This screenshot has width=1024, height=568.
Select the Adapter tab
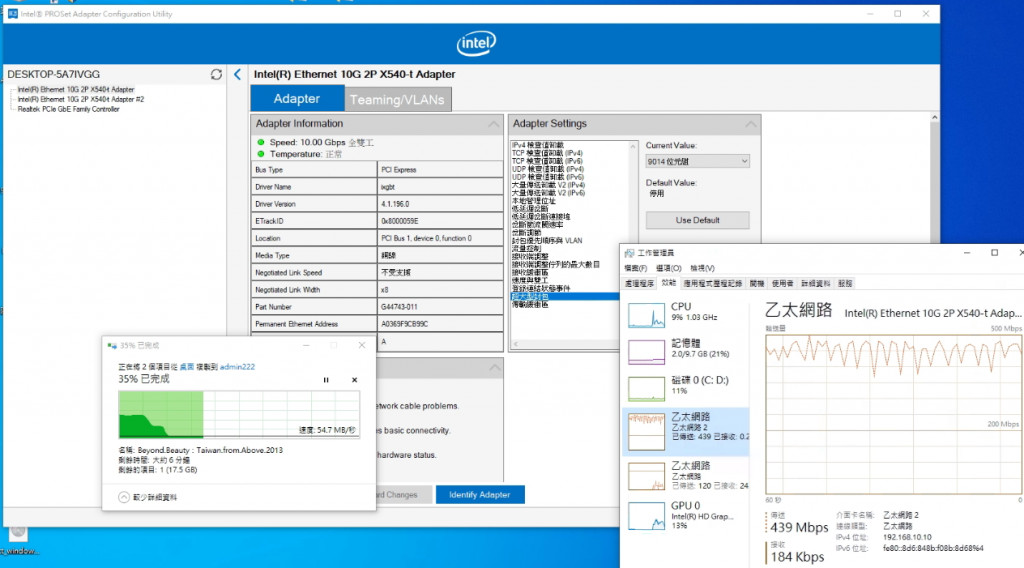297,99
